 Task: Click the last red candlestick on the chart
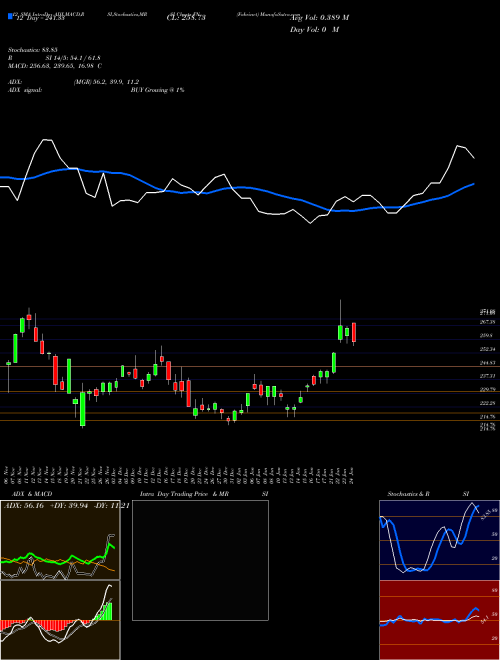[354, 333]
